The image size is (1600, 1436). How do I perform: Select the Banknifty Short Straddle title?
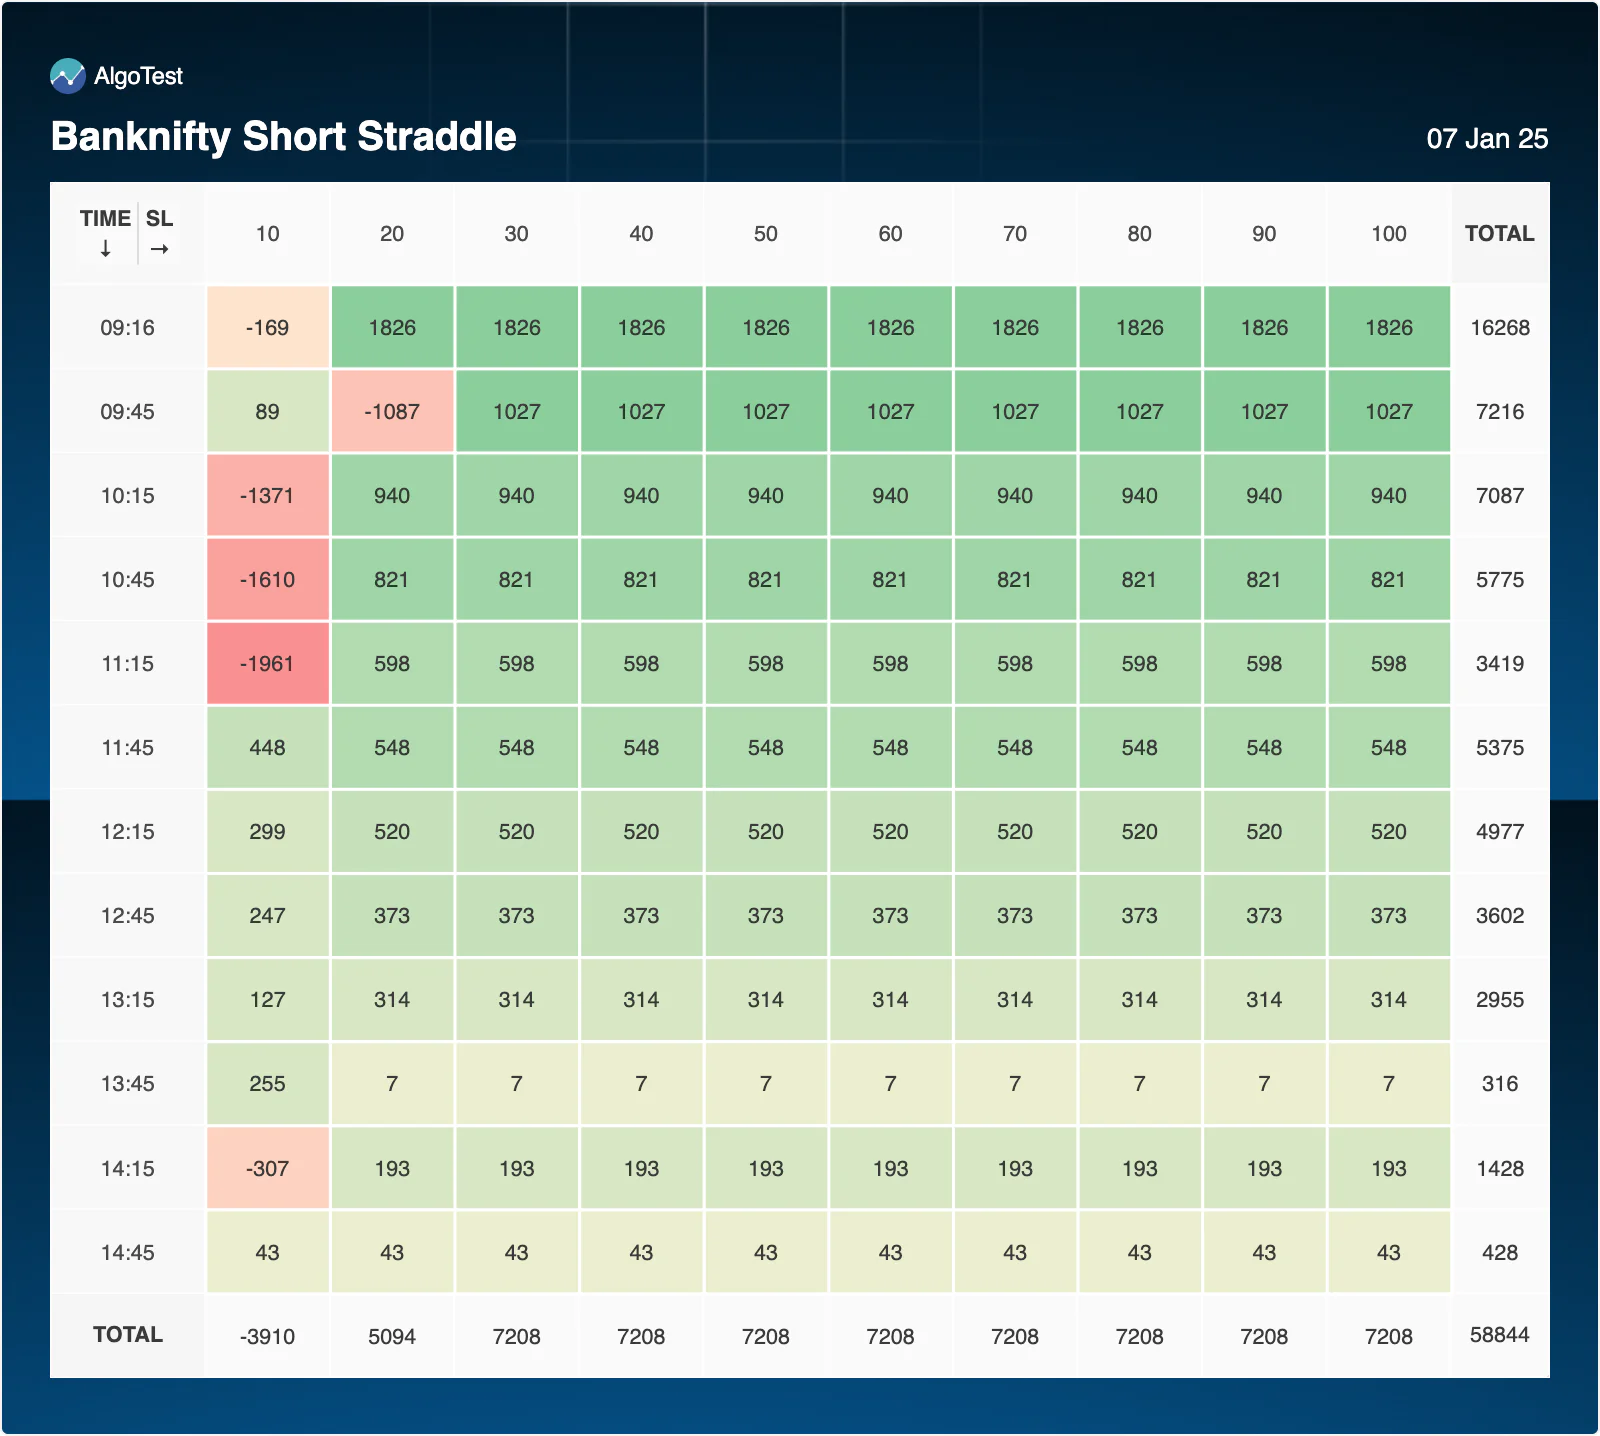(283, 136)
